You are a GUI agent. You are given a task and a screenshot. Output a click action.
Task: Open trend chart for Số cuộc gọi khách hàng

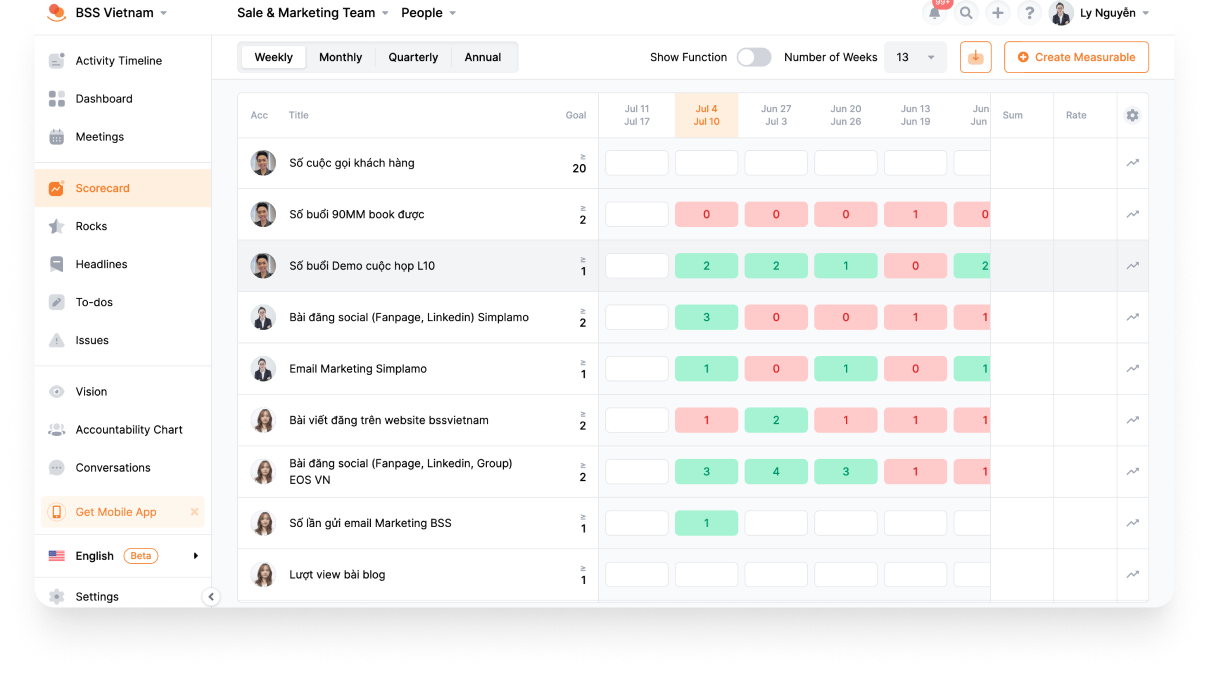tap(1132, 163)
